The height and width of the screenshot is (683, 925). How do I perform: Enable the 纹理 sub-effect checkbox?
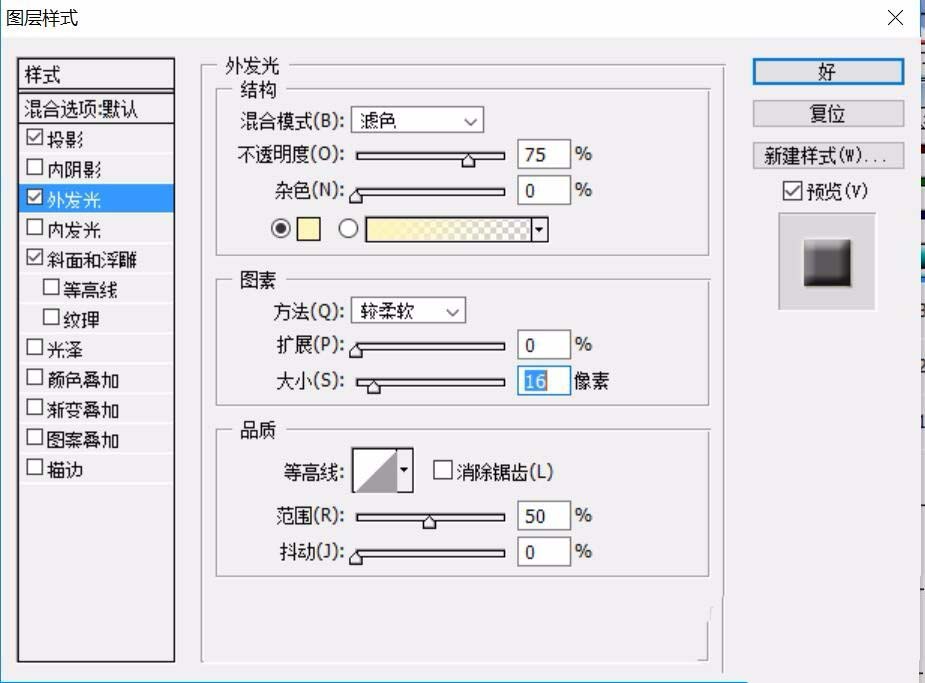pyautogui.click(x=50, y=318)
